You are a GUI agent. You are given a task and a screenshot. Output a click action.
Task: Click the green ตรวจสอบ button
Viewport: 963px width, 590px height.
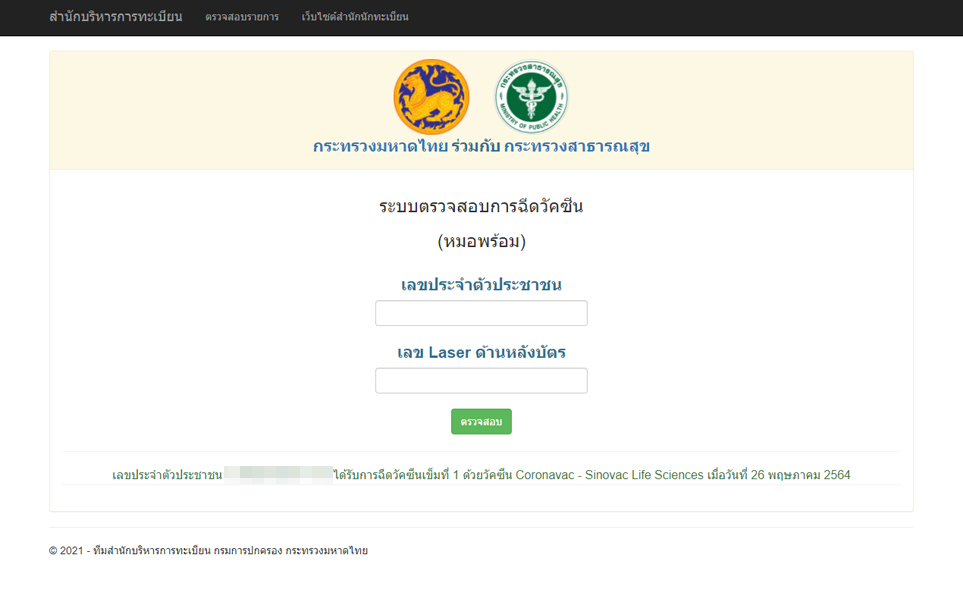482,422
